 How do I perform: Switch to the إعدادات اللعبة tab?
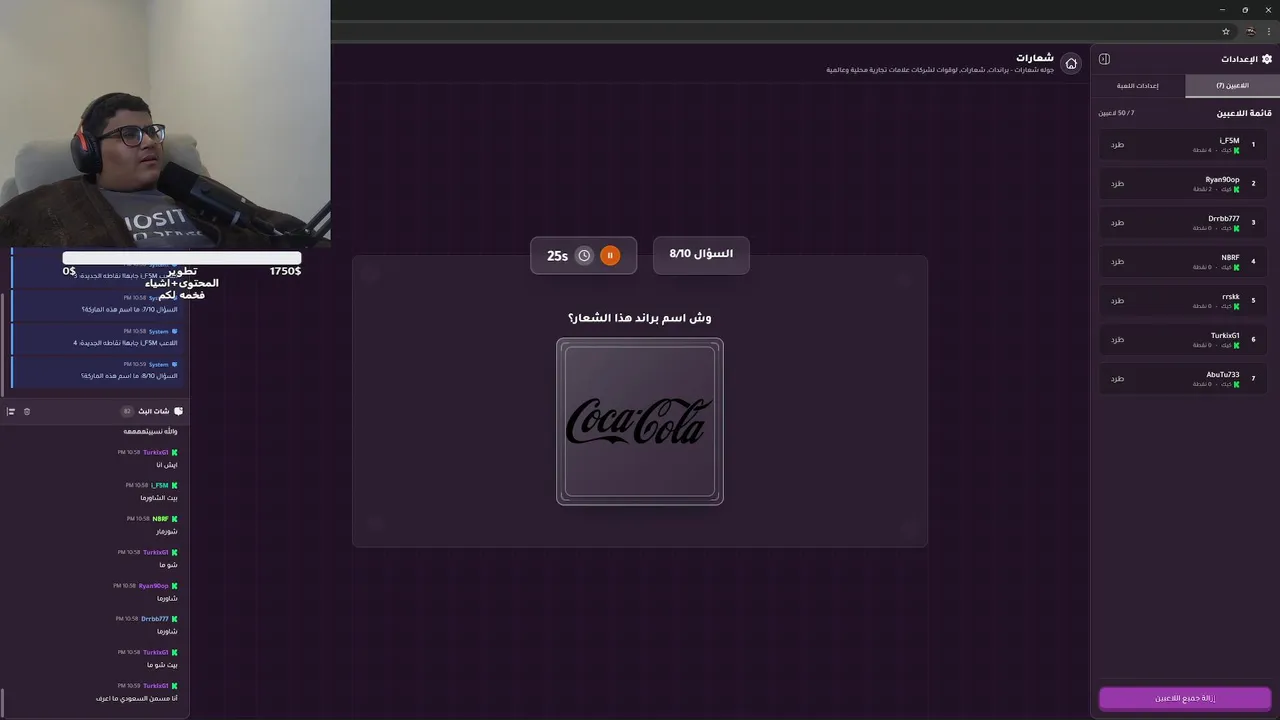(1138, 86)
